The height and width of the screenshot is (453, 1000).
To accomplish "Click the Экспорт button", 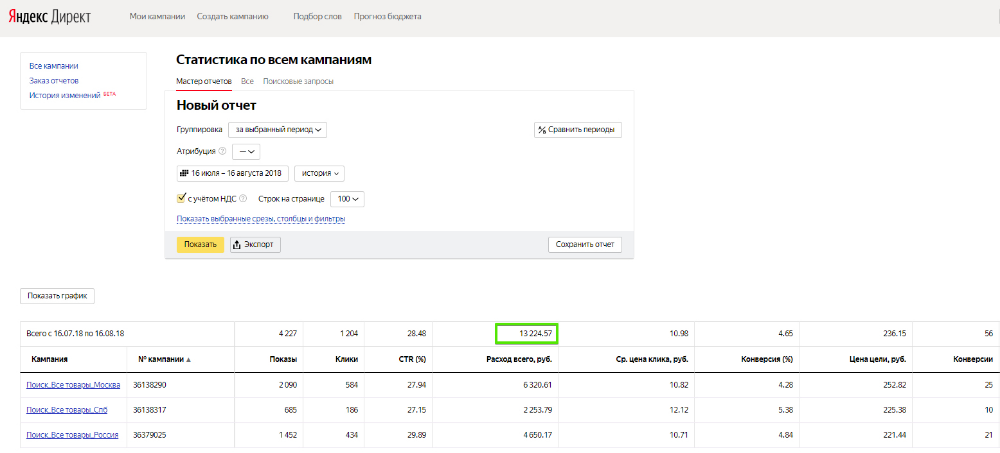I will coord(255,244).
